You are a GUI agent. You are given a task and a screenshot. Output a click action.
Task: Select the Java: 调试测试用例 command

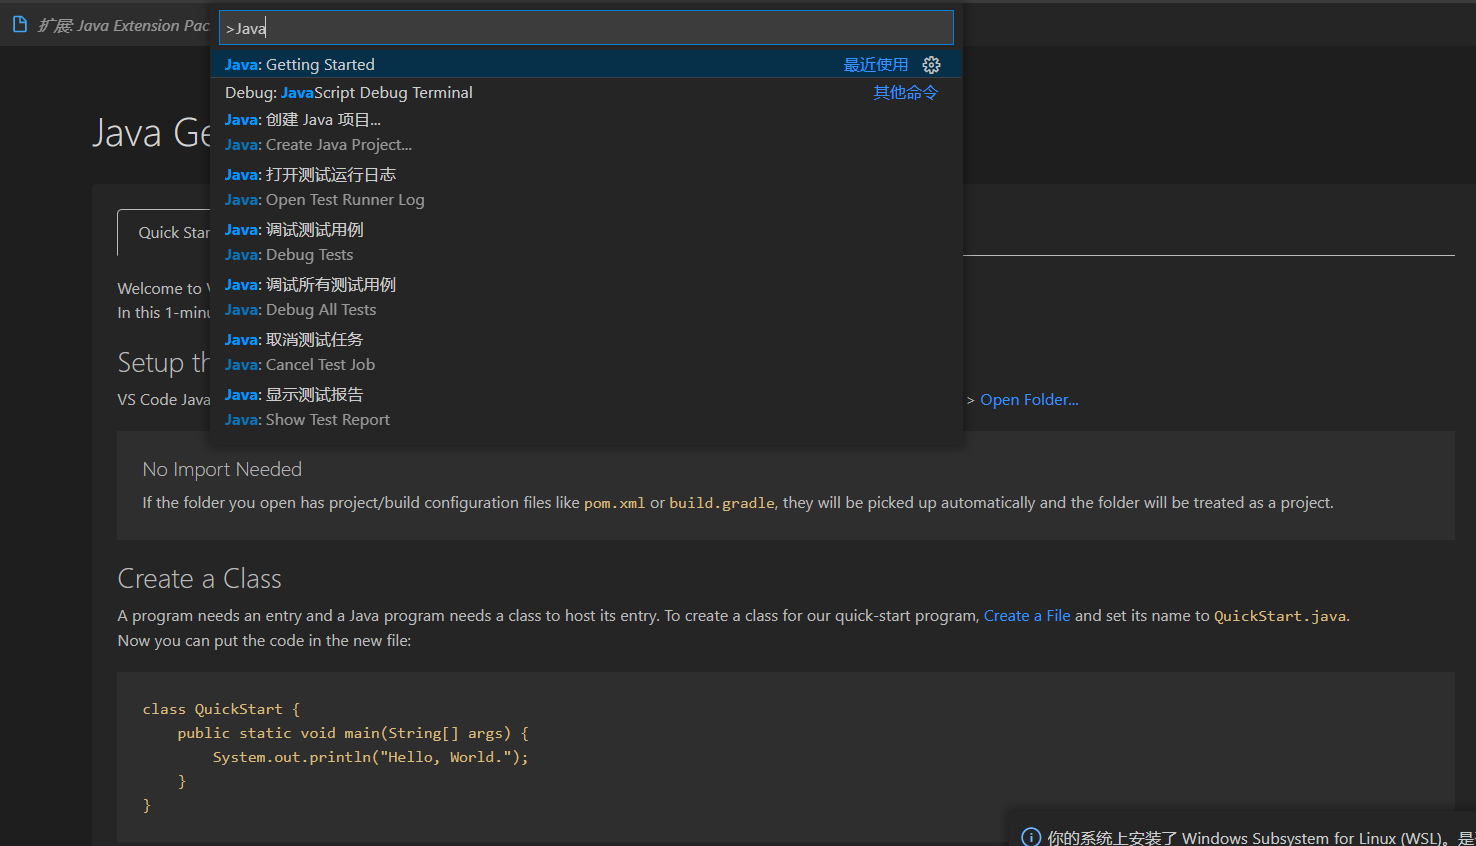click(586, 242)
